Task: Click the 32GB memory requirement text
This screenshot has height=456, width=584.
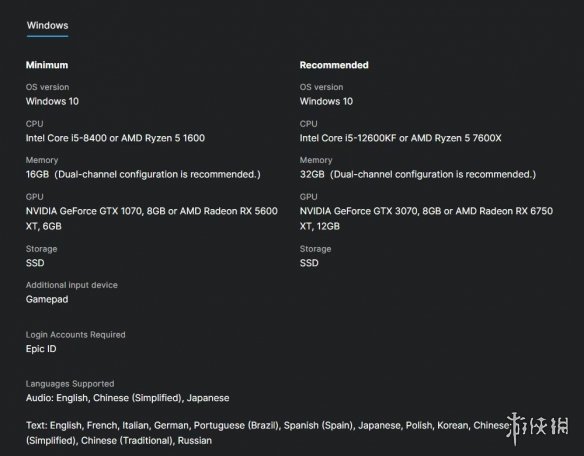Action: click(418, 174)
